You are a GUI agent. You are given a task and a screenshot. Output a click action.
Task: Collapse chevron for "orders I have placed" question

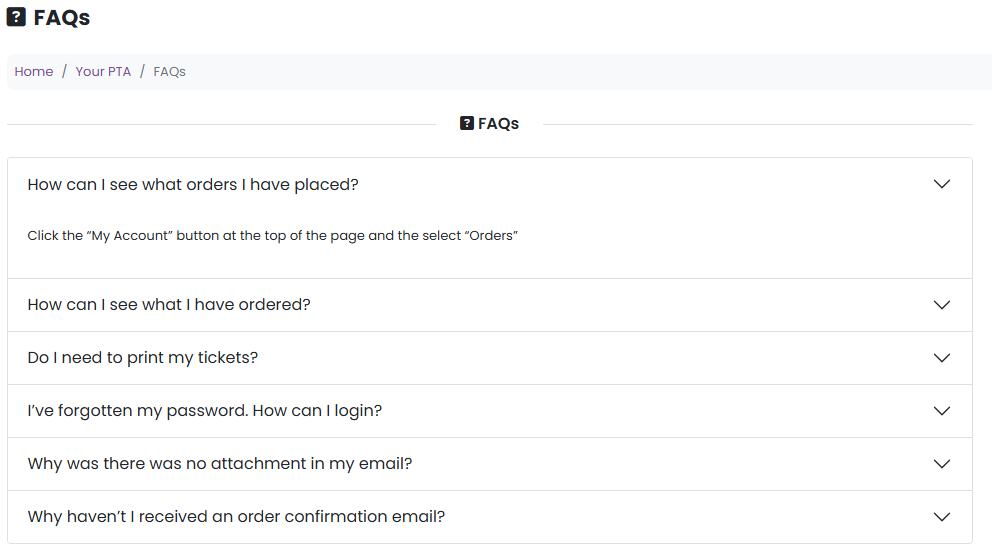tap(941, 184)
